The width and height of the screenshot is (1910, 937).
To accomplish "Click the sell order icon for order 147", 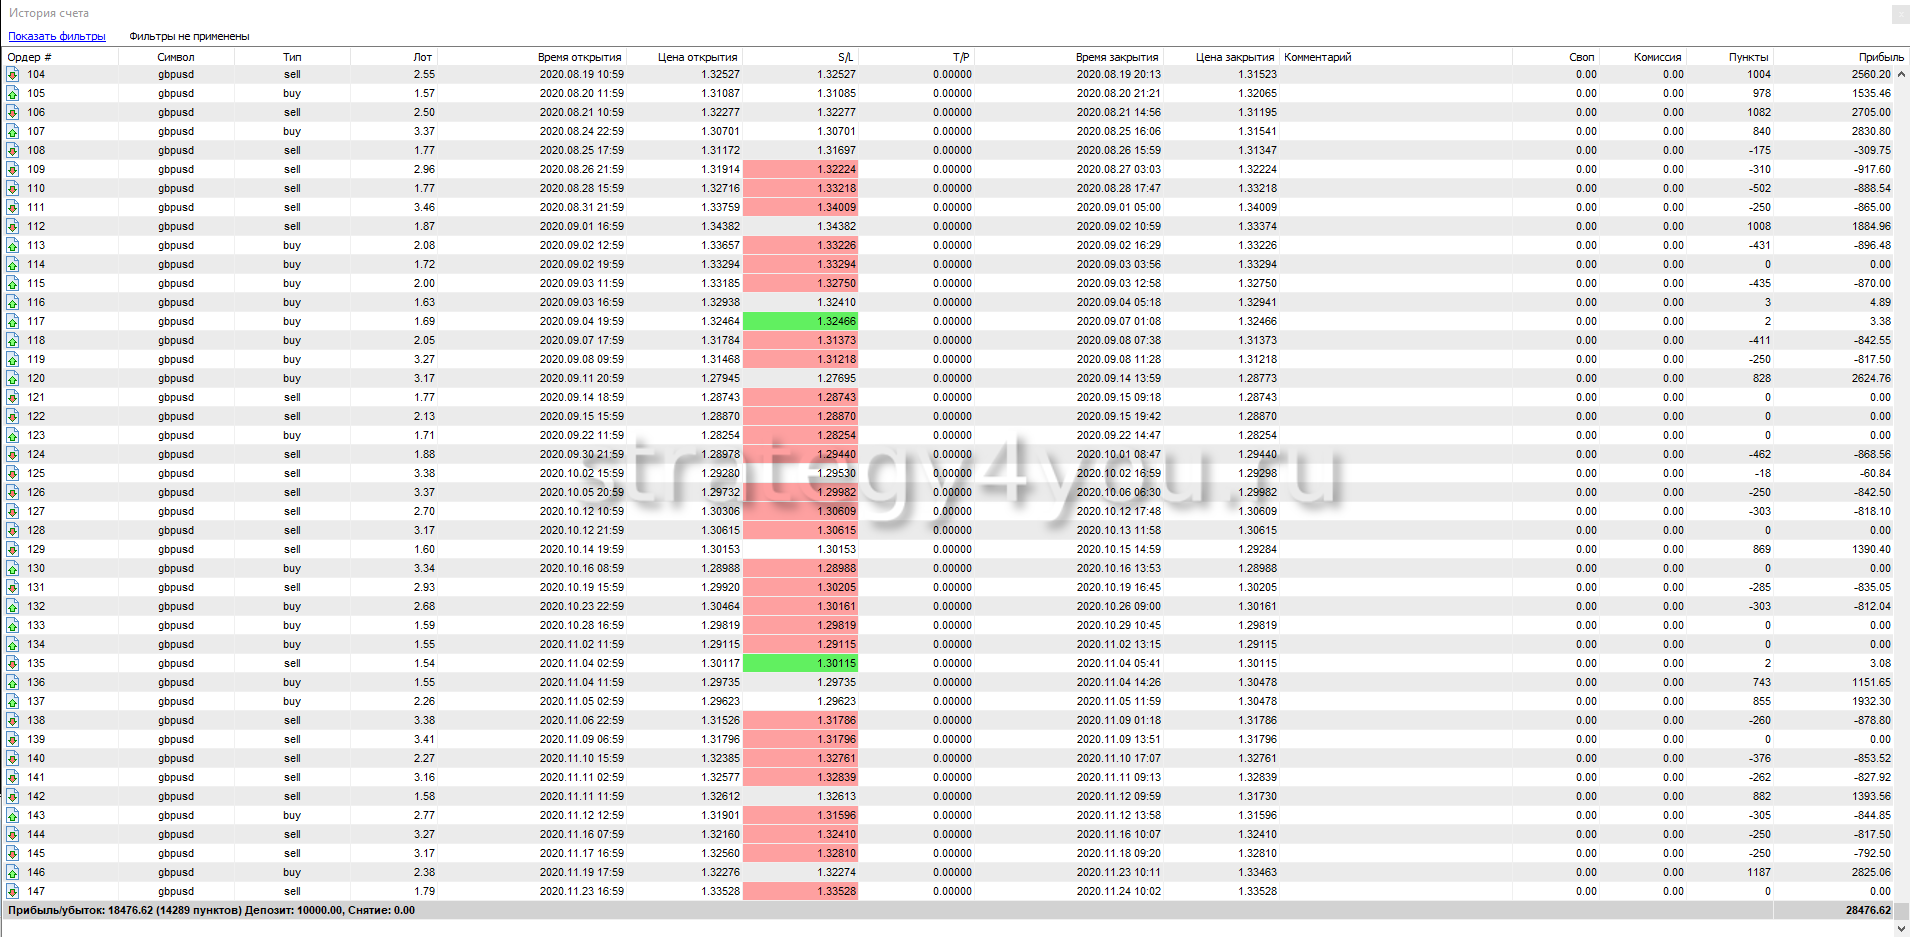I will pyautogui.click(x=13, y=891).
